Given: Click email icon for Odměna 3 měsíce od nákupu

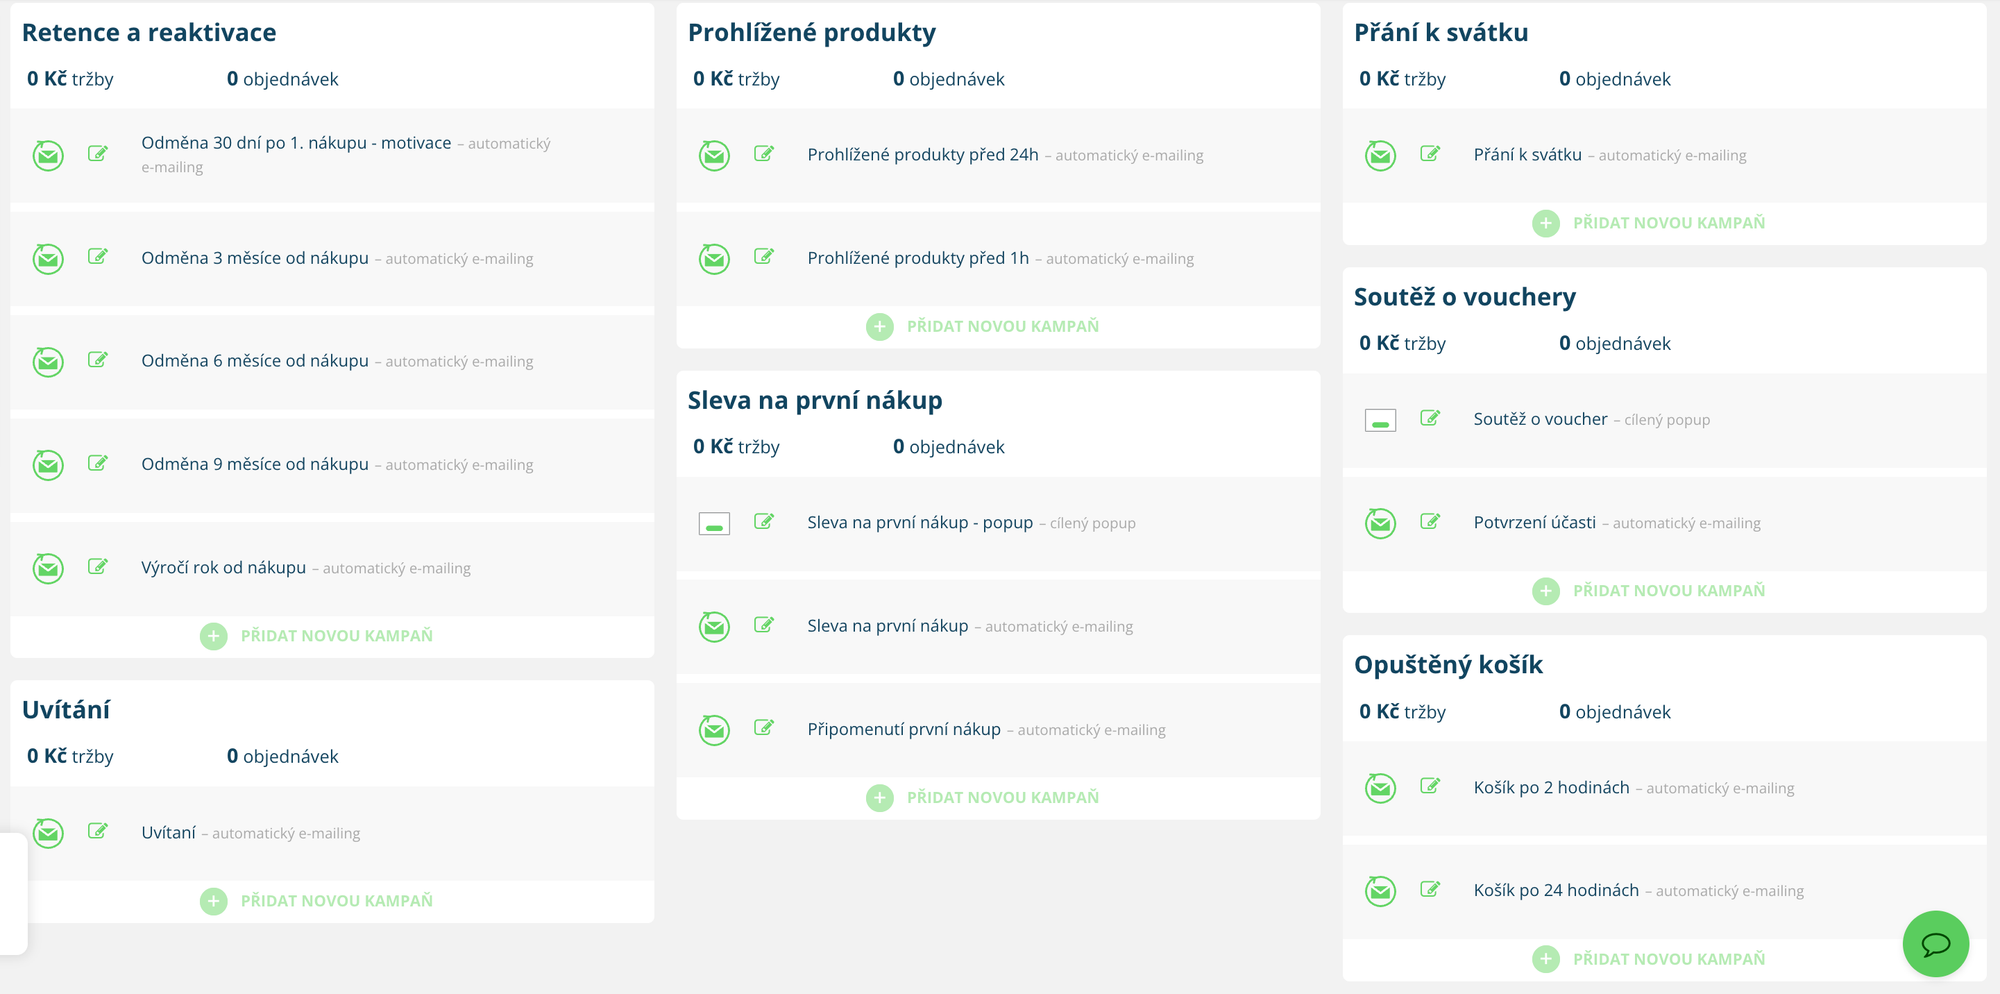Looking at the screenshot, I should coord(48,259).
